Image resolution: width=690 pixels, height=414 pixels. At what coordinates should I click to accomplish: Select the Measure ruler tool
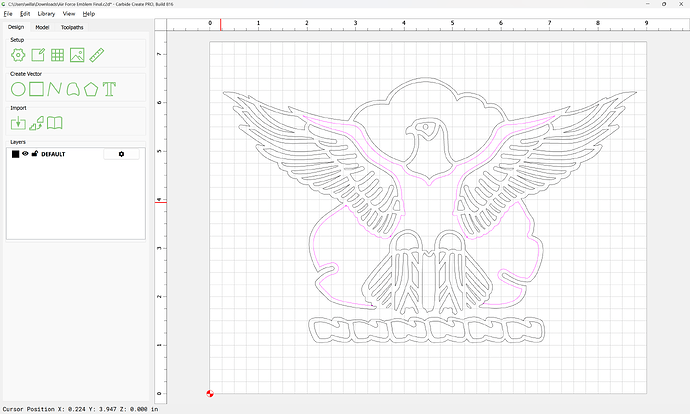97,55
